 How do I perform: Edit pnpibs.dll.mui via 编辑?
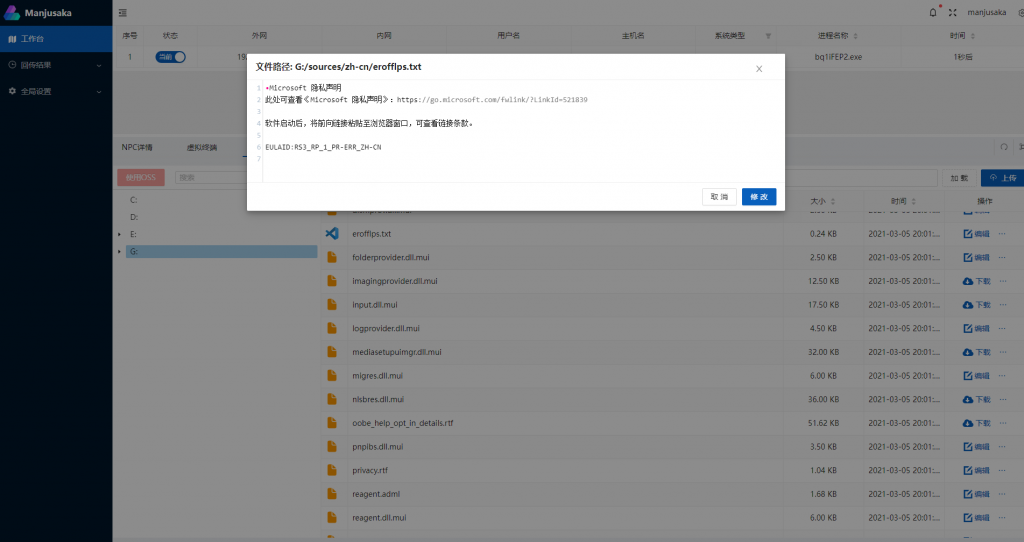coord(976,447)
